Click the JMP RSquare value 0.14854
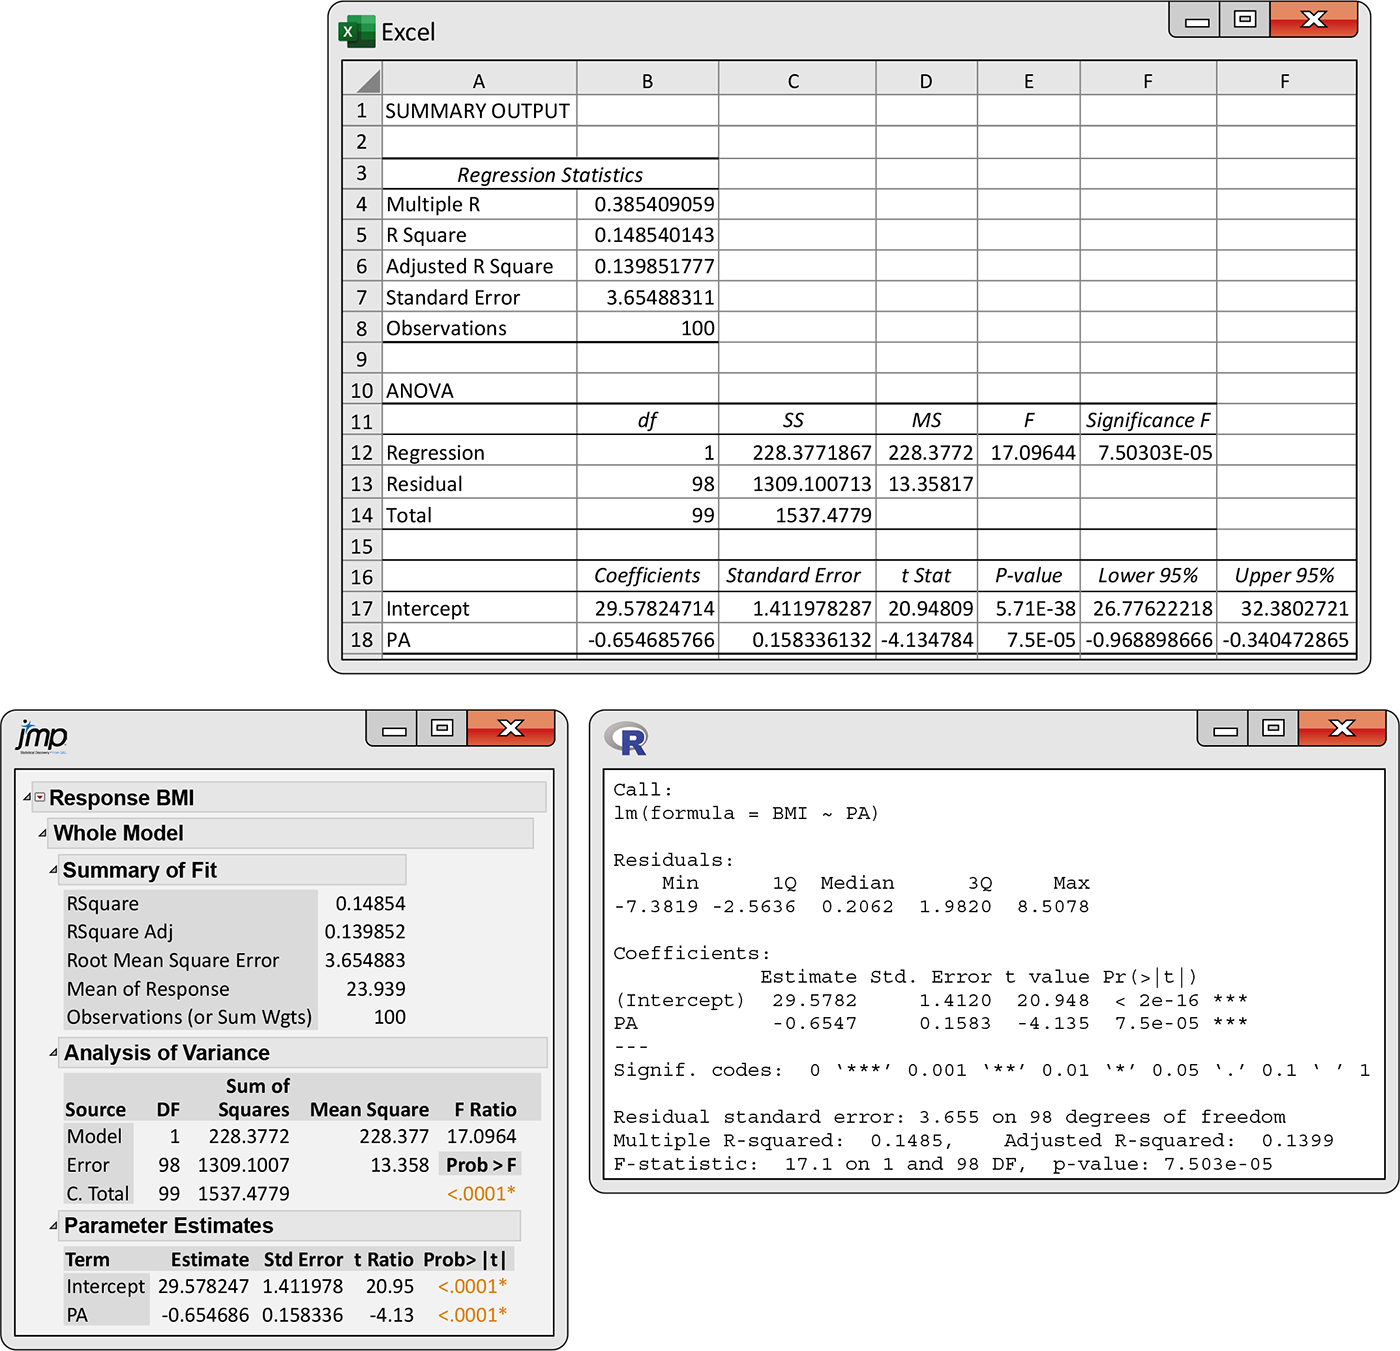This screenshot has width=1400, height=1351. pyautogui.click(x=370, y=904)
